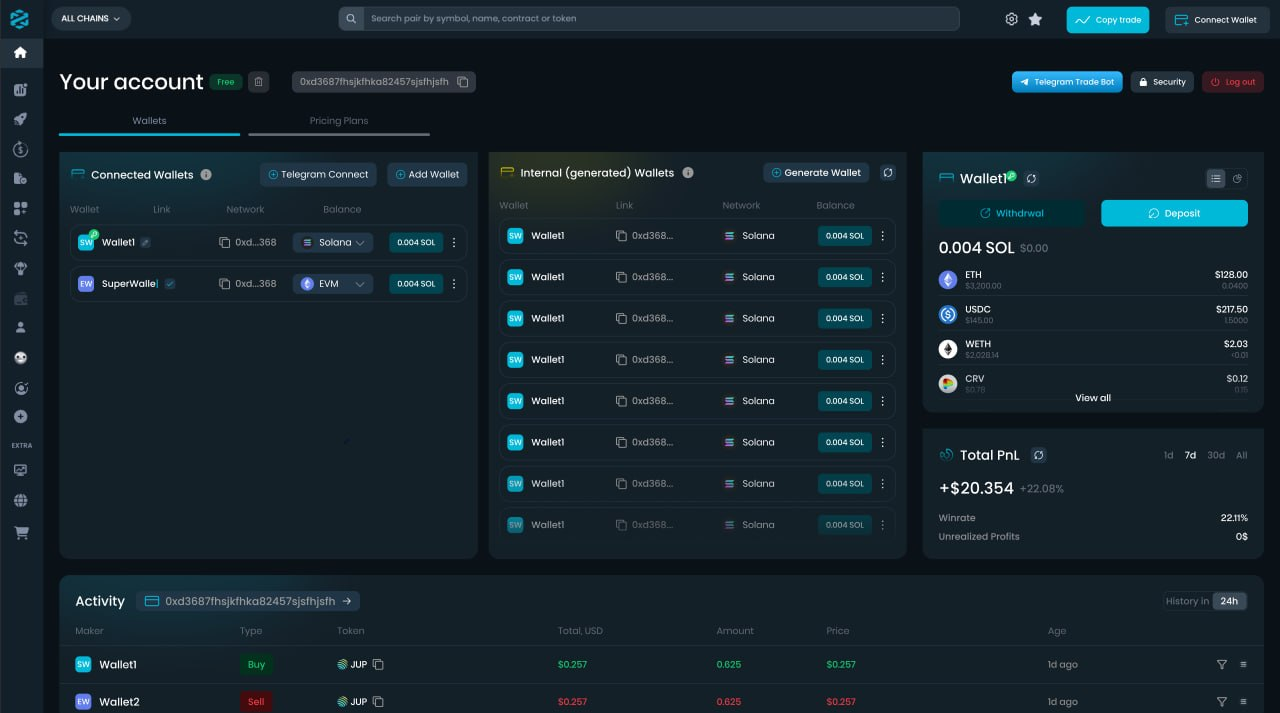Filter the Wallet2 activity row
The height and width of the screenshot is (713, 1280).
1221,702
